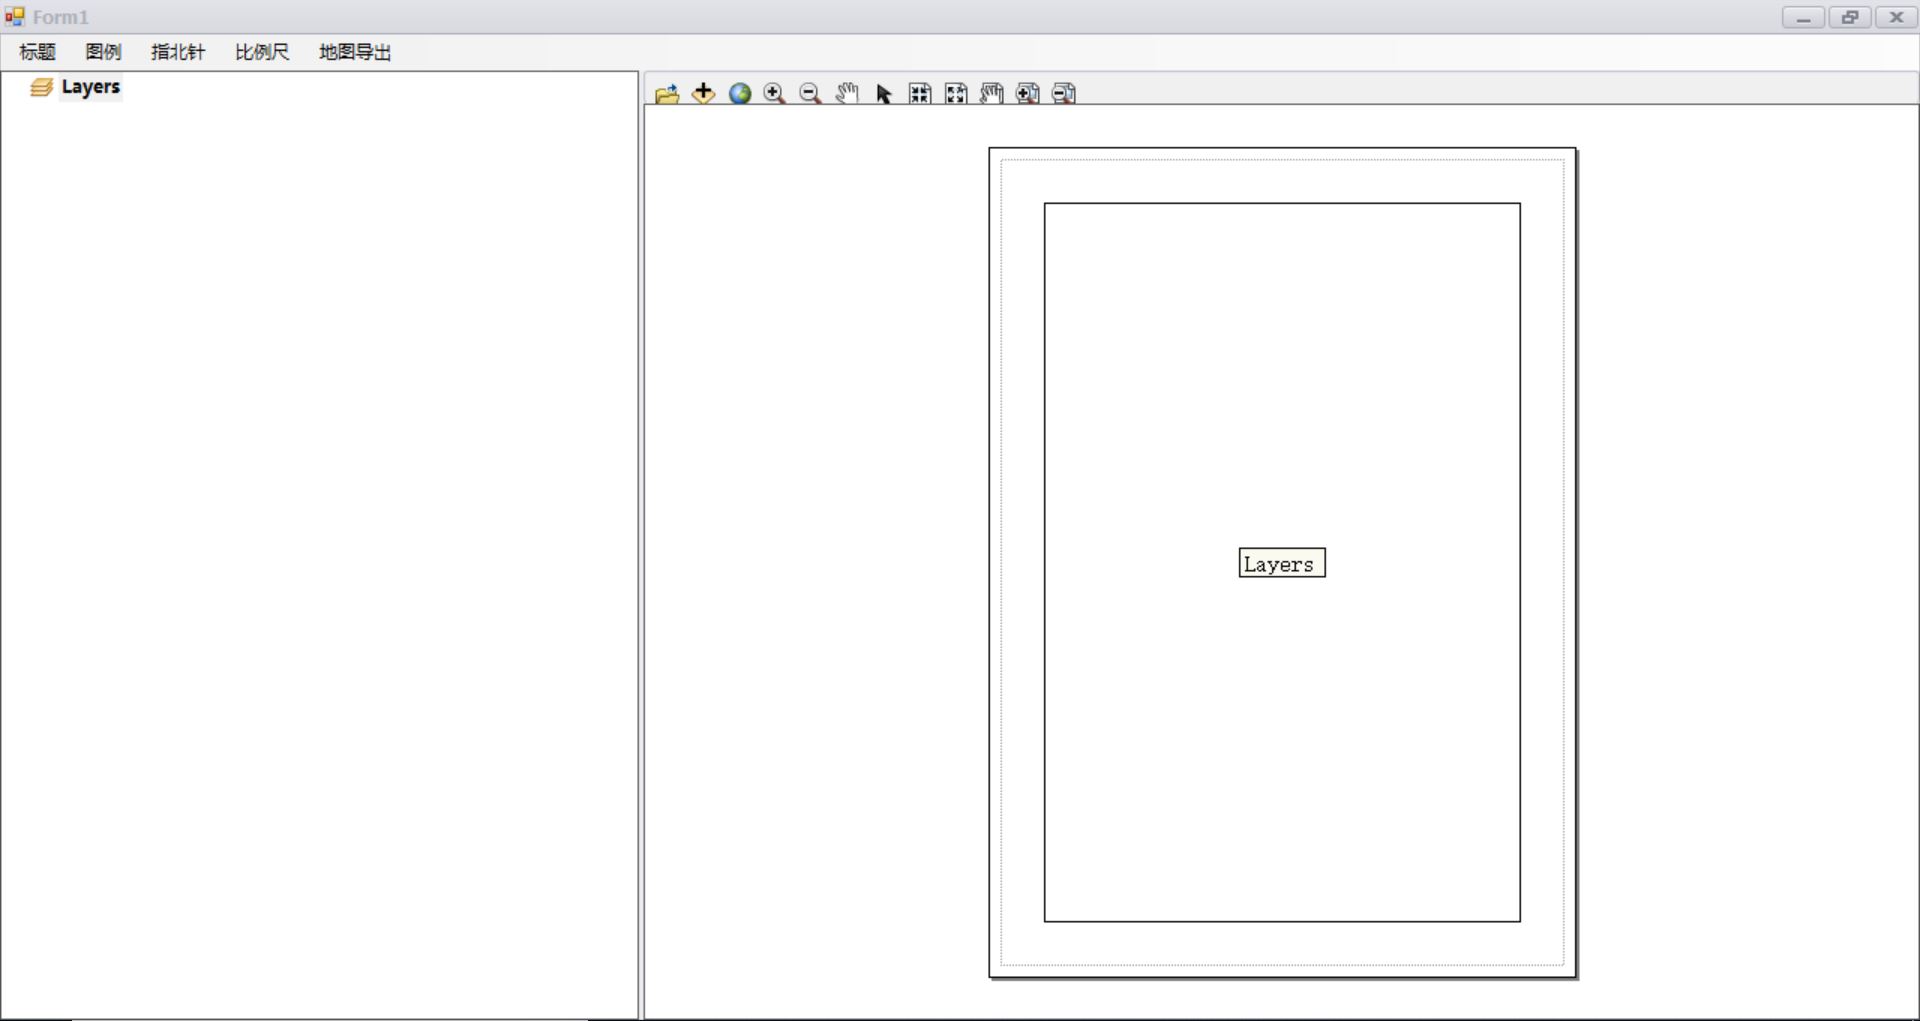Close the Form1 window

[x=1896, y=17]
